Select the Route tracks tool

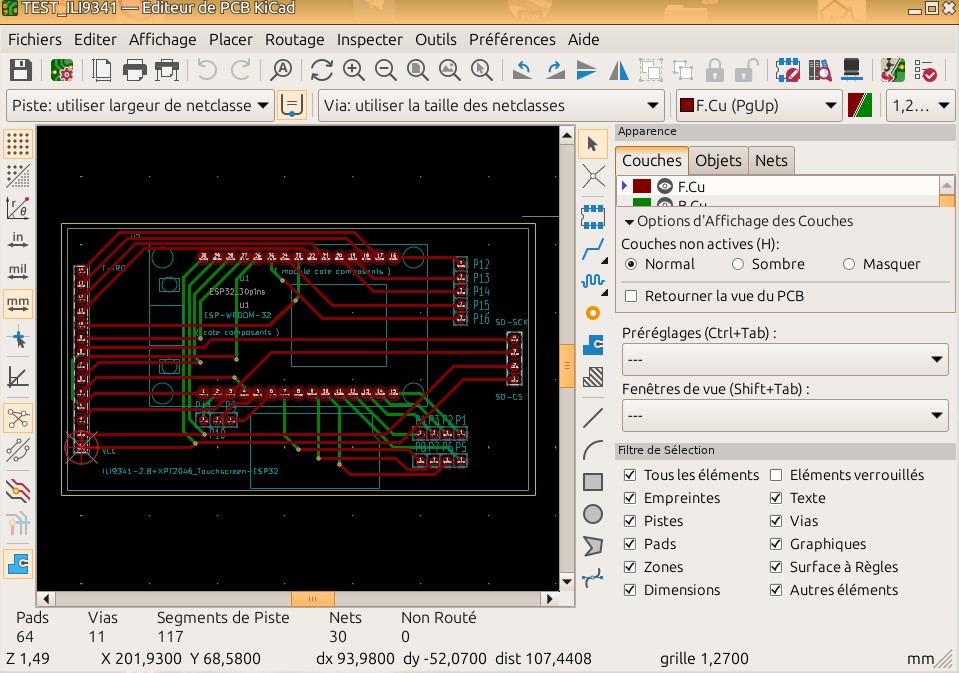click(592, 246)
